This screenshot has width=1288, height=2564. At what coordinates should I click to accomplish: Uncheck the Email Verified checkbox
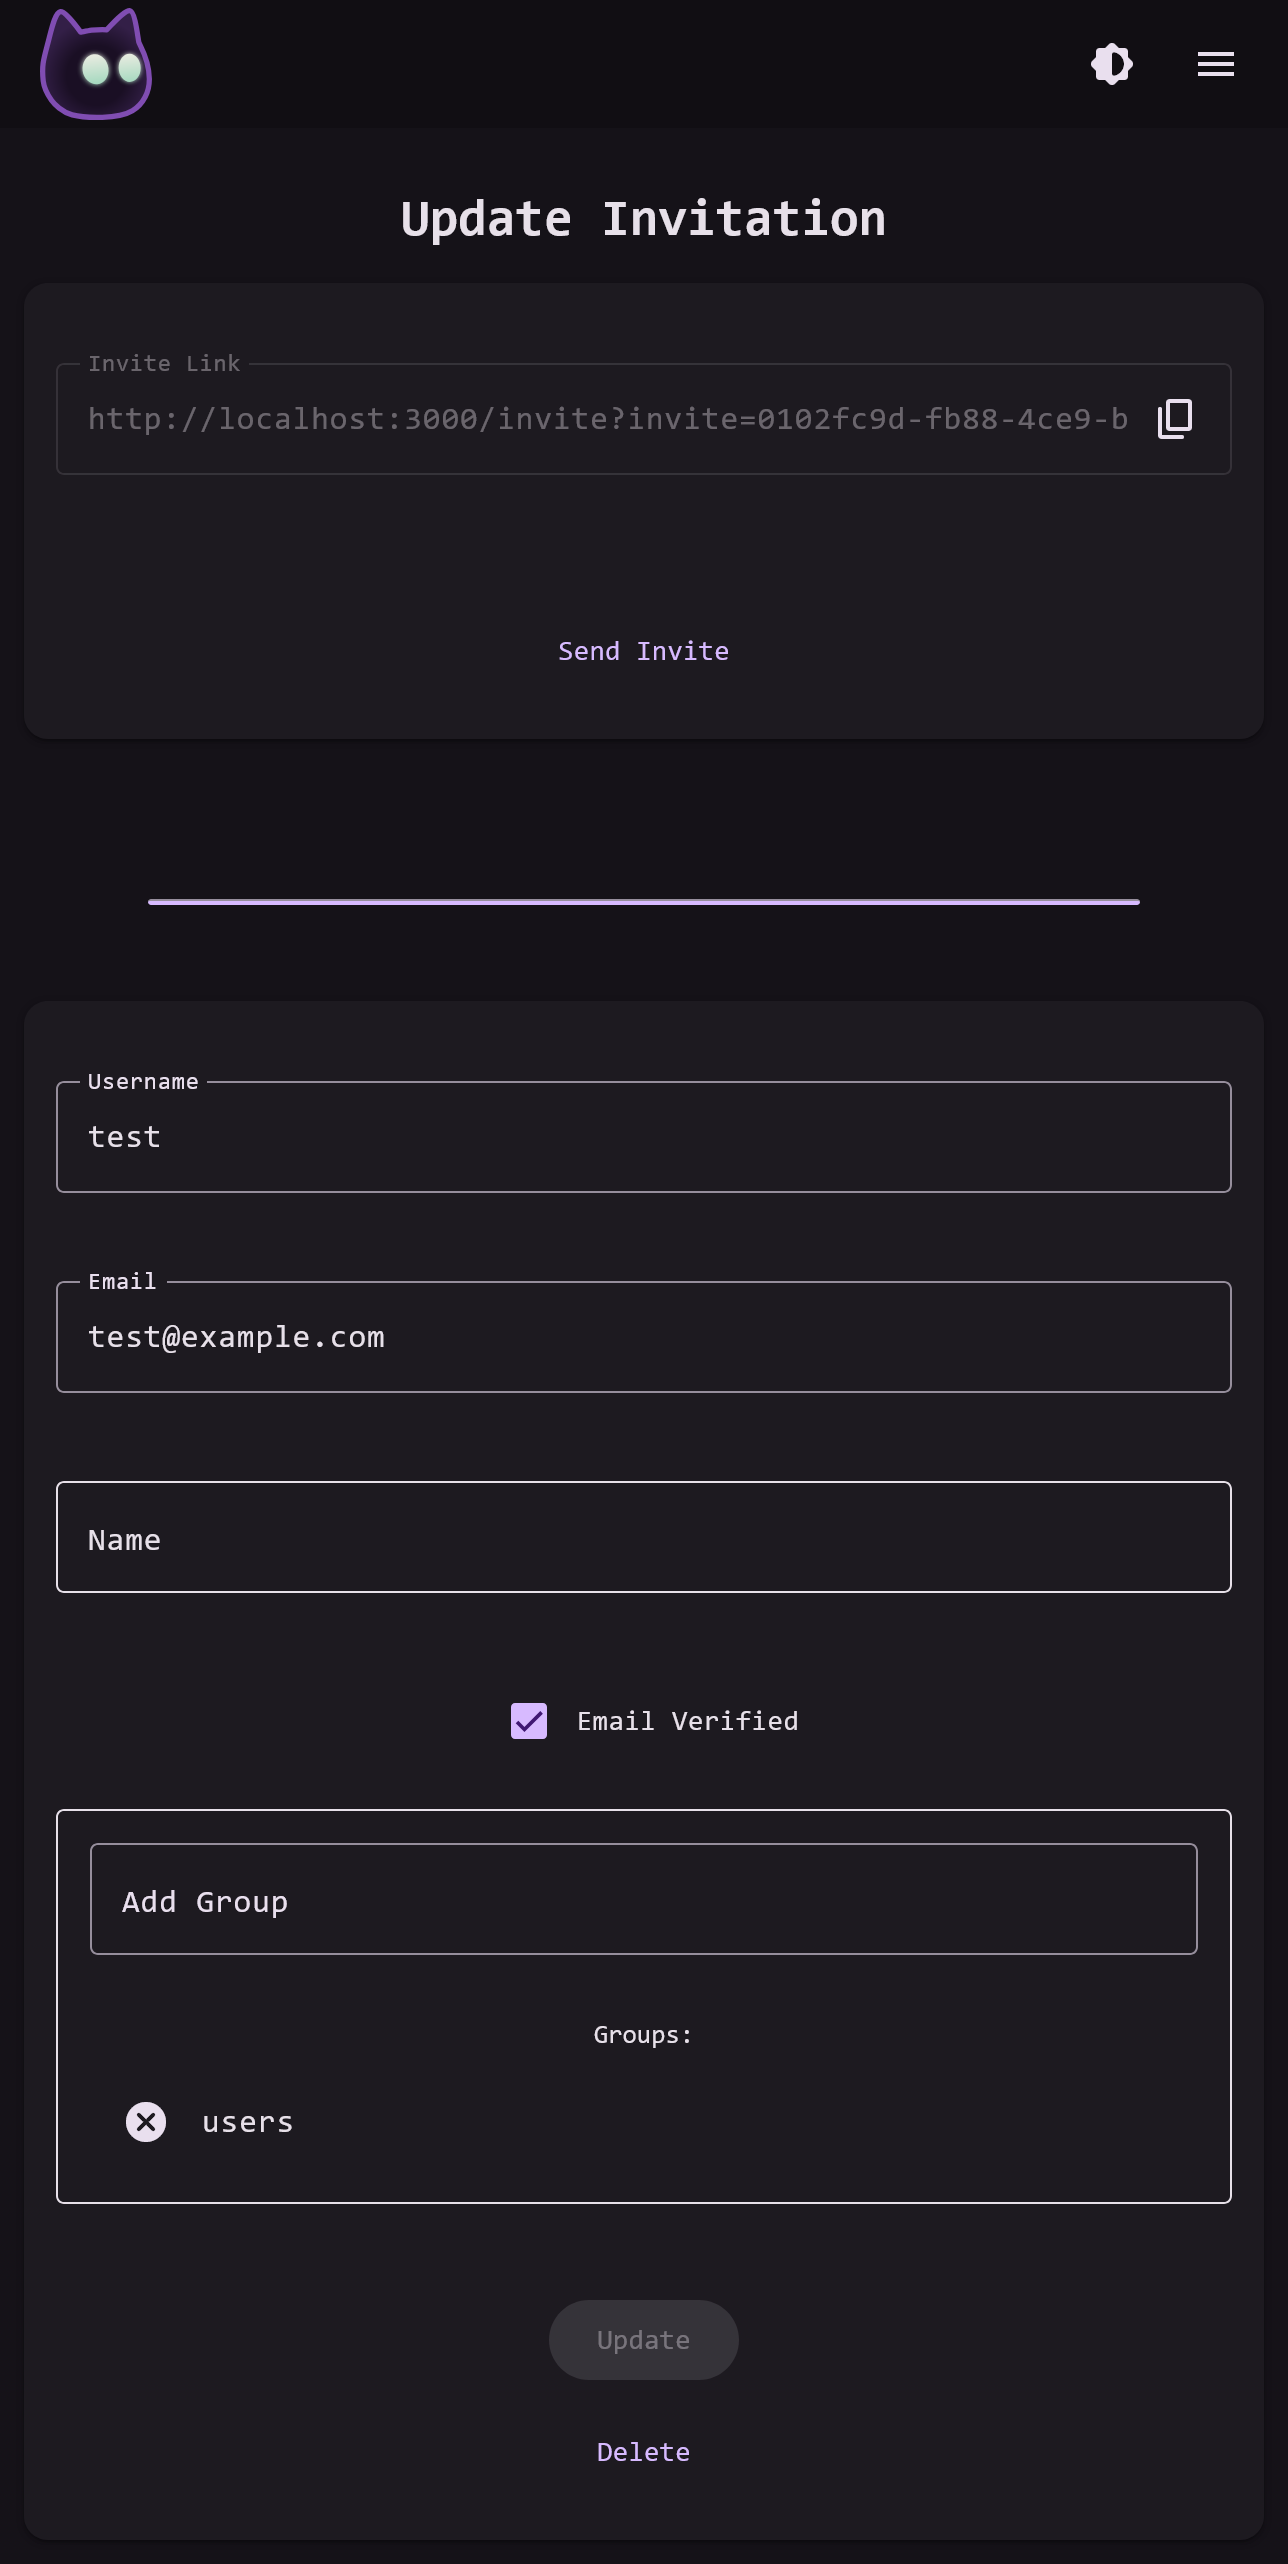point(529,1721)
